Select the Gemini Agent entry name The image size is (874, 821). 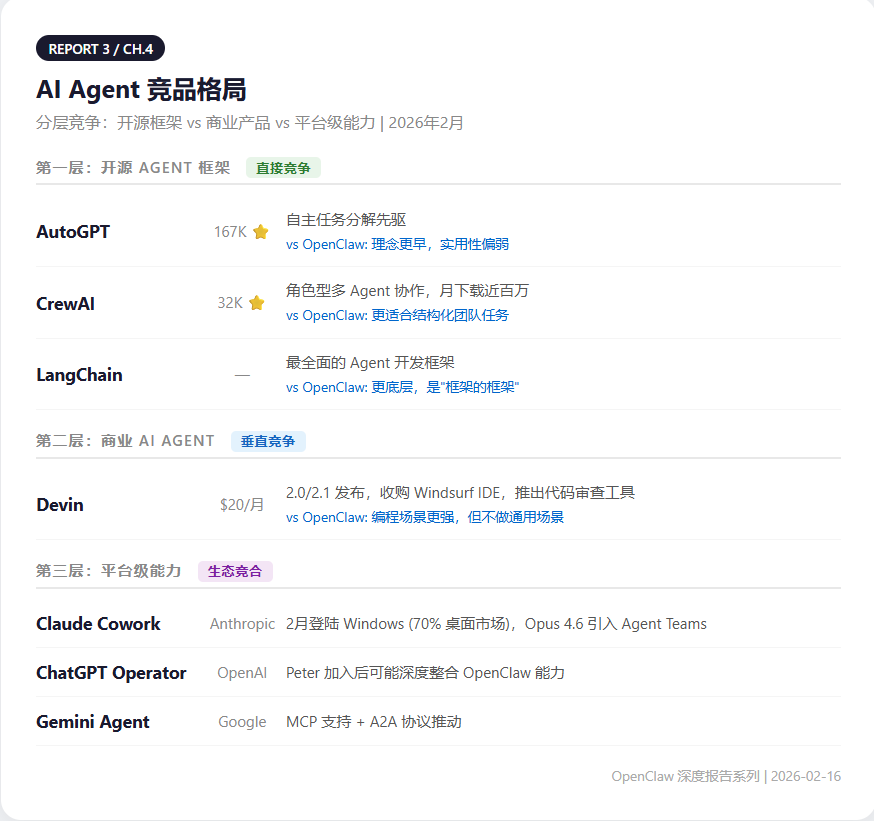(x=93, y=722)
